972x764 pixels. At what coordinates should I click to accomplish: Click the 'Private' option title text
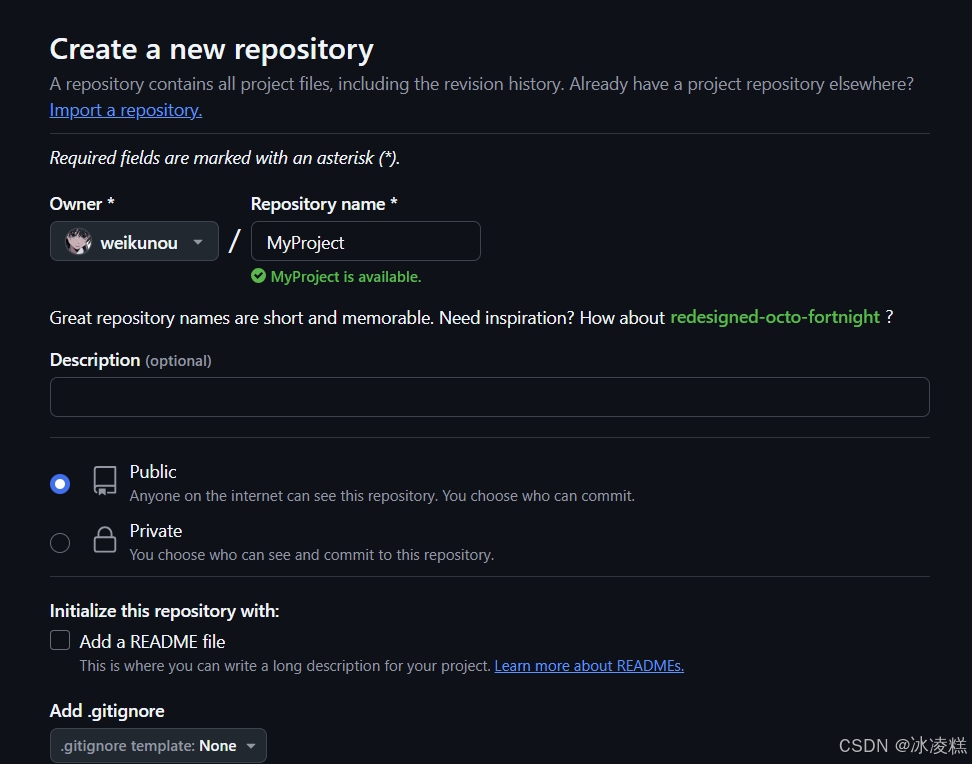point(156,531)
